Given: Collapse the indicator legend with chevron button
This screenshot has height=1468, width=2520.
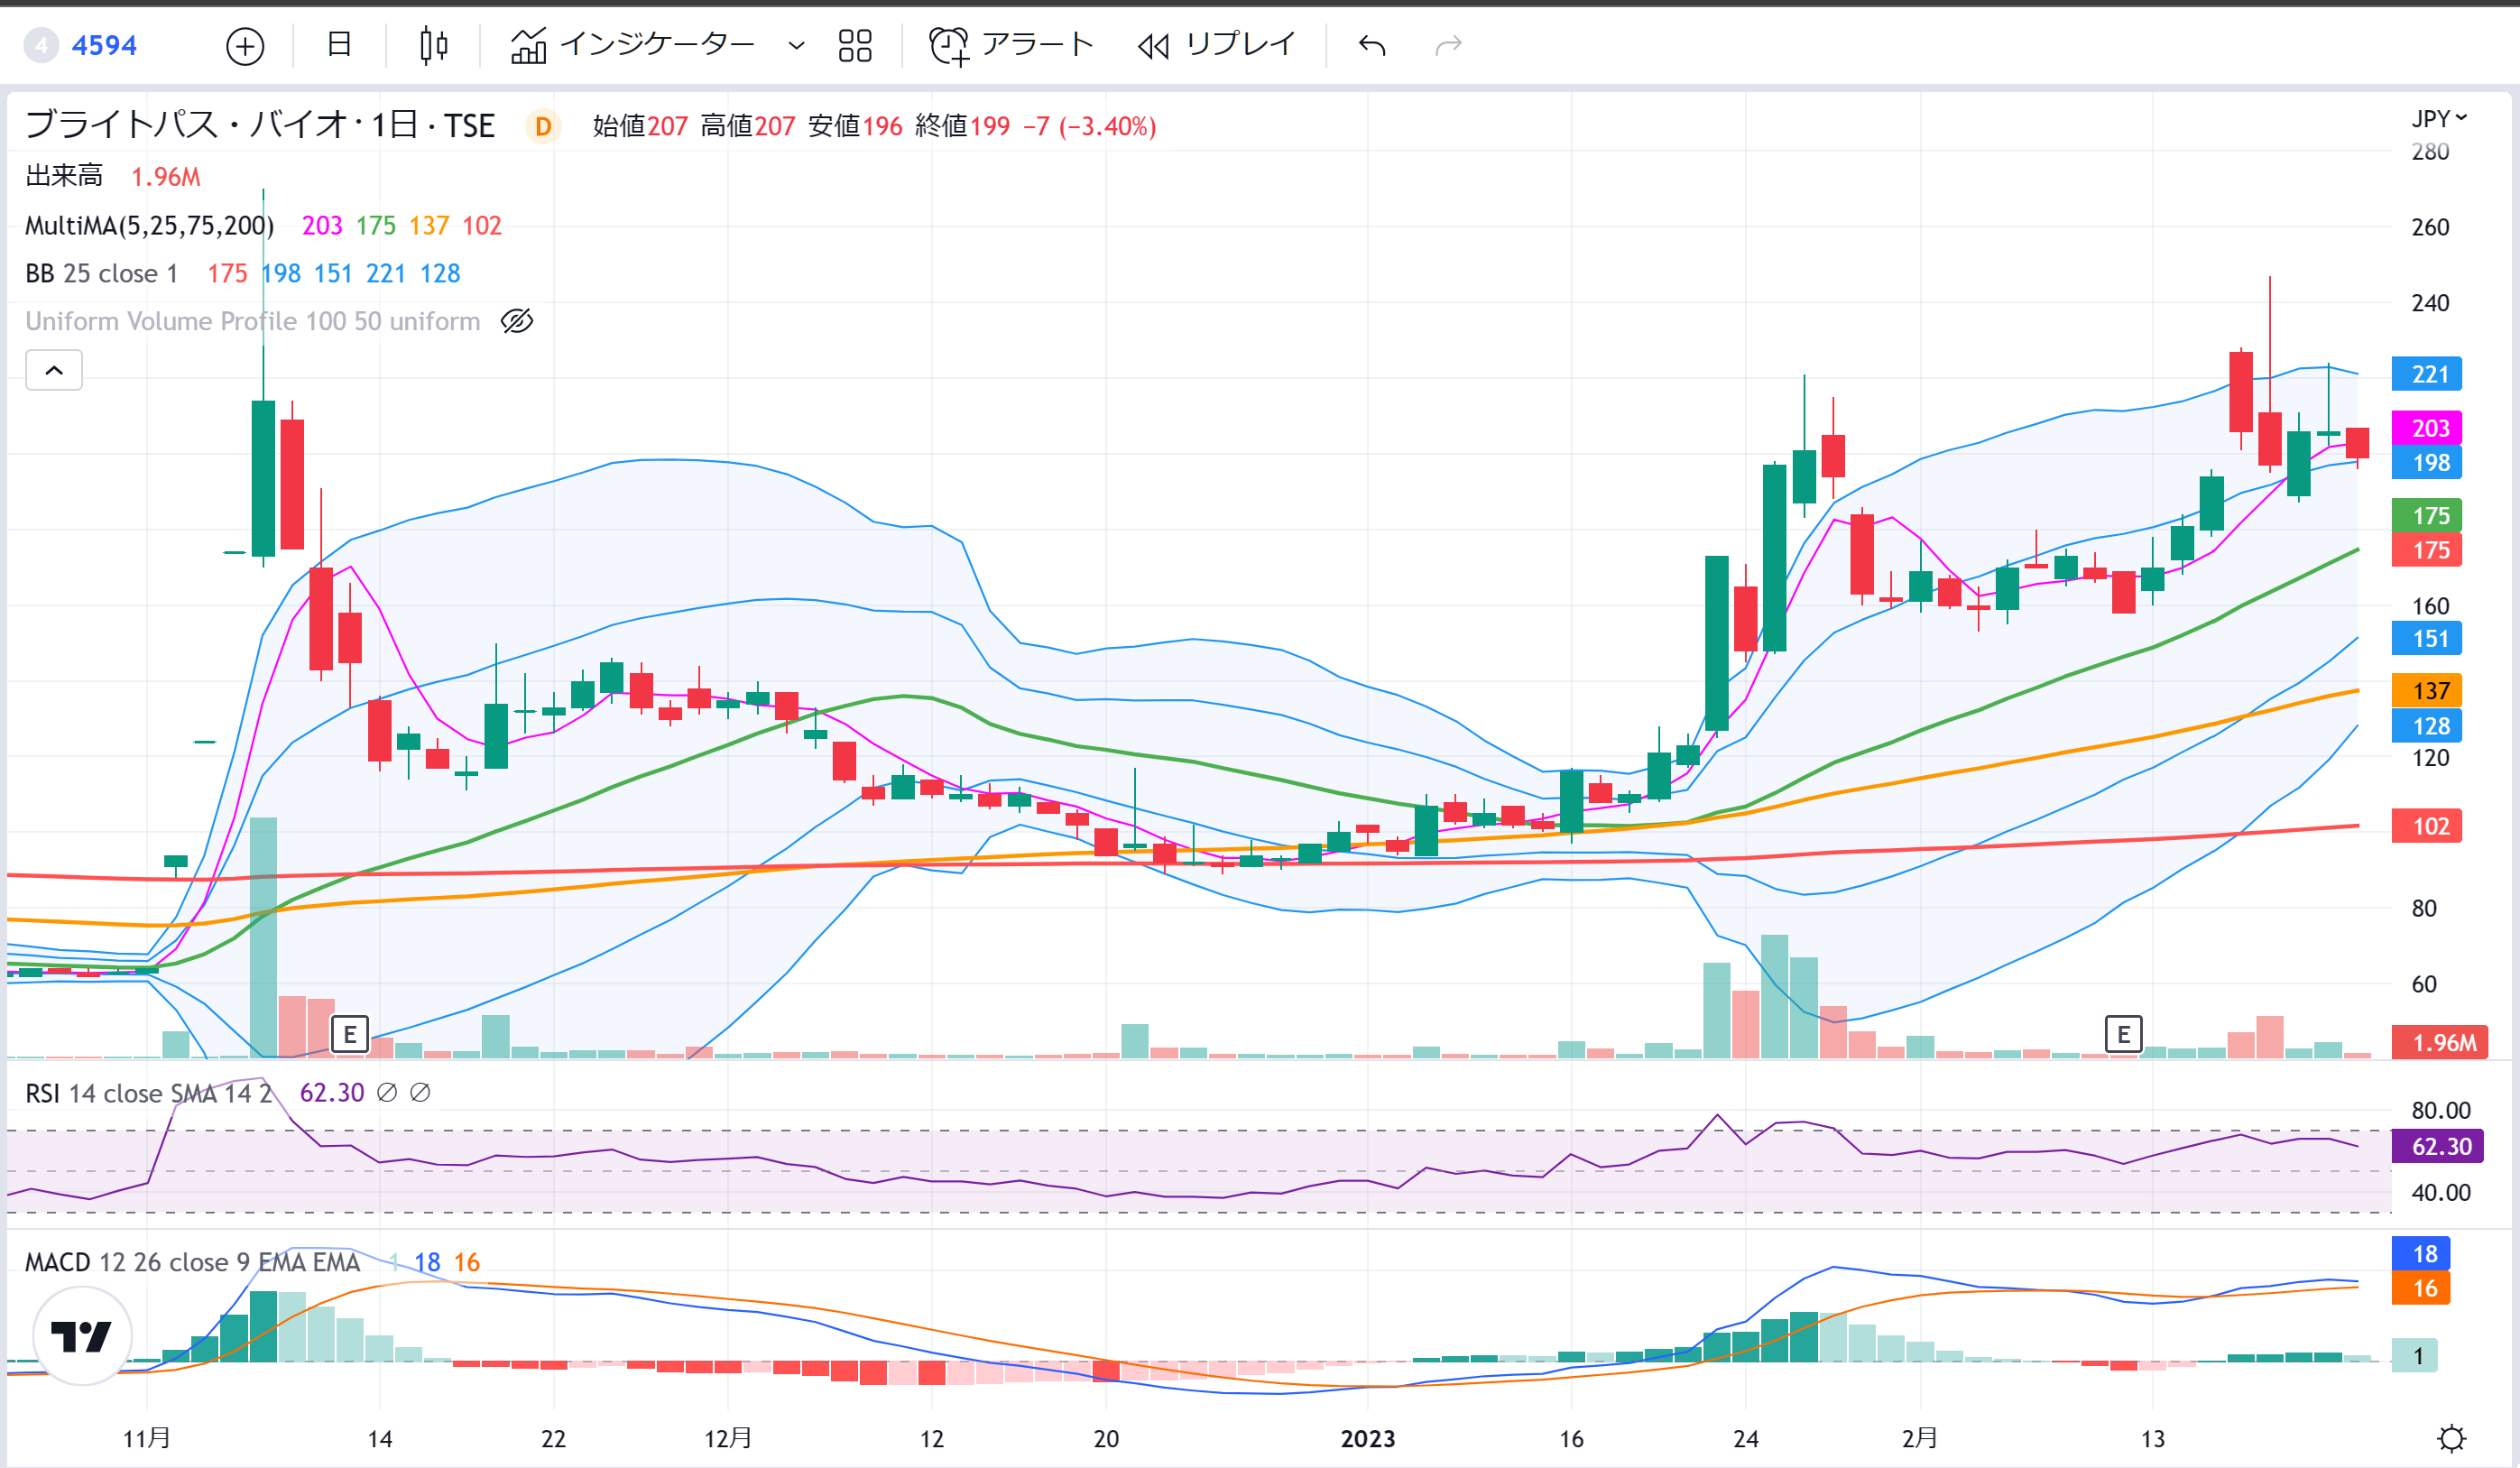Looking at the screenshot, I should coord(54,370).
